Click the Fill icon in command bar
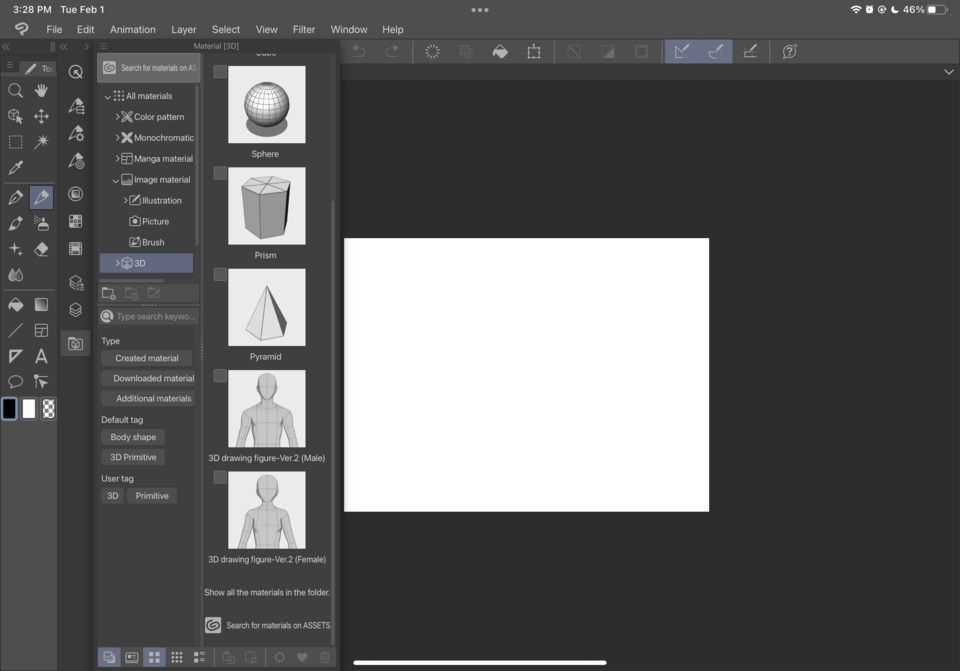 500,52
